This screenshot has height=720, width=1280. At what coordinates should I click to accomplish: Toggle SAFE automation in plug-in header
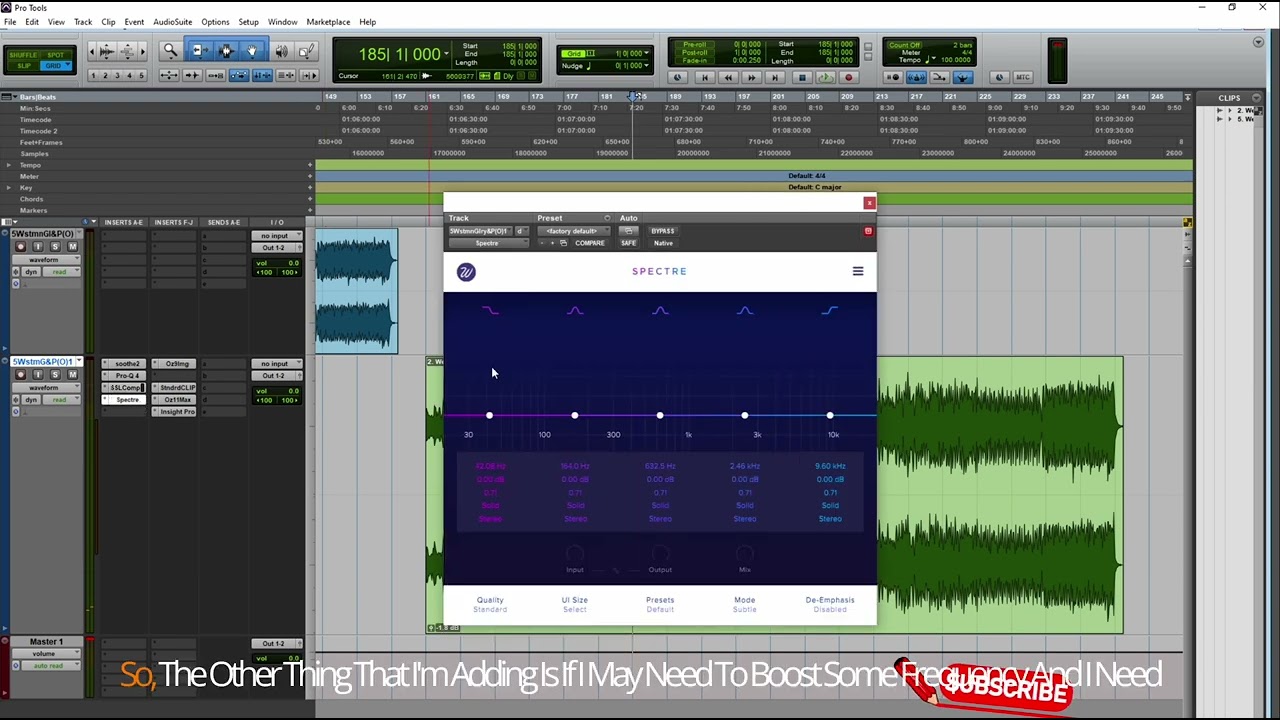pos(628,243)
